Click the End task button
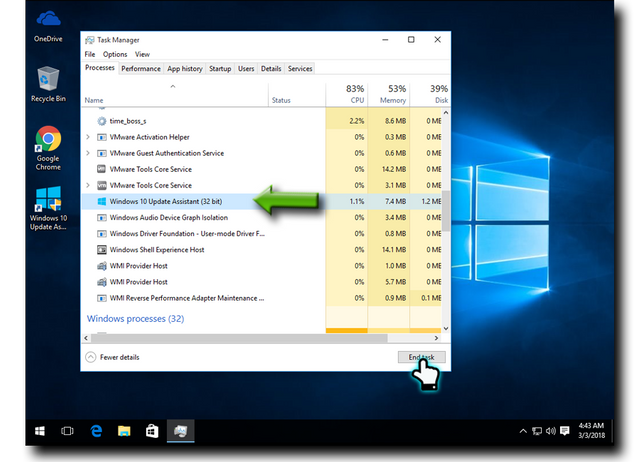The width and height of the screenshot is (640, 462). 420,357
